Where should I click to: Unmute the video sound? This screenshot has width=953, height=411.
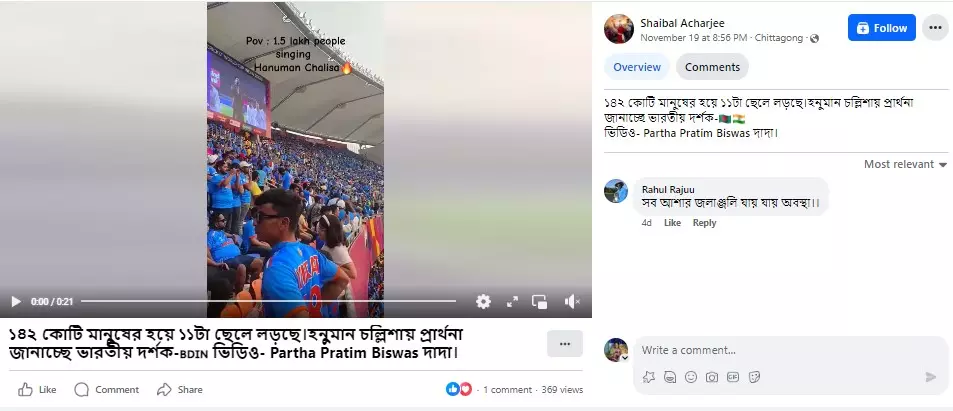click(x=572, y=302)
